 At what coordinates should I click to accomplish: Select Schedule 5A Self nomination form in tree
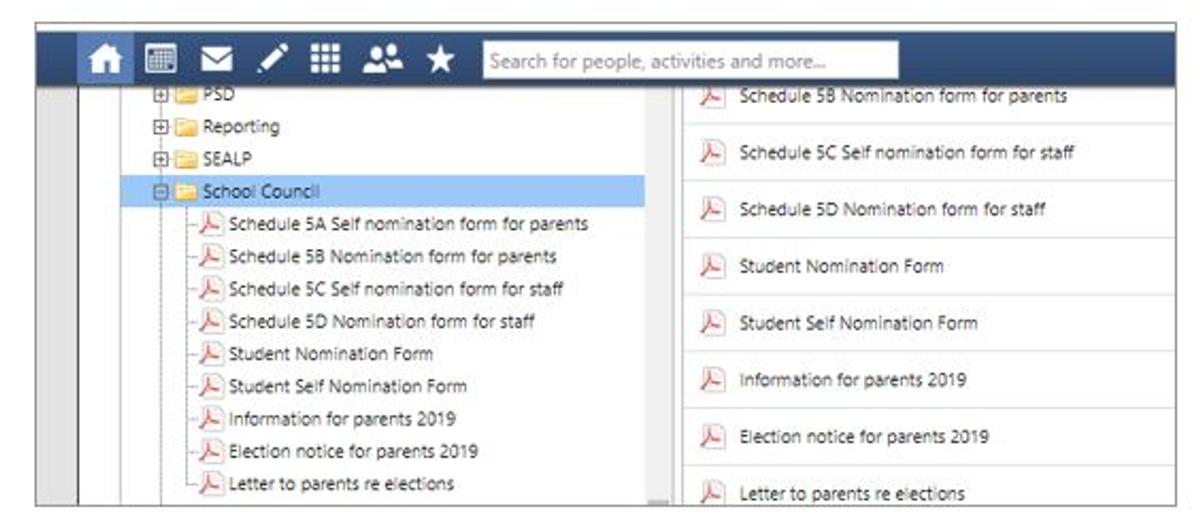407,224
